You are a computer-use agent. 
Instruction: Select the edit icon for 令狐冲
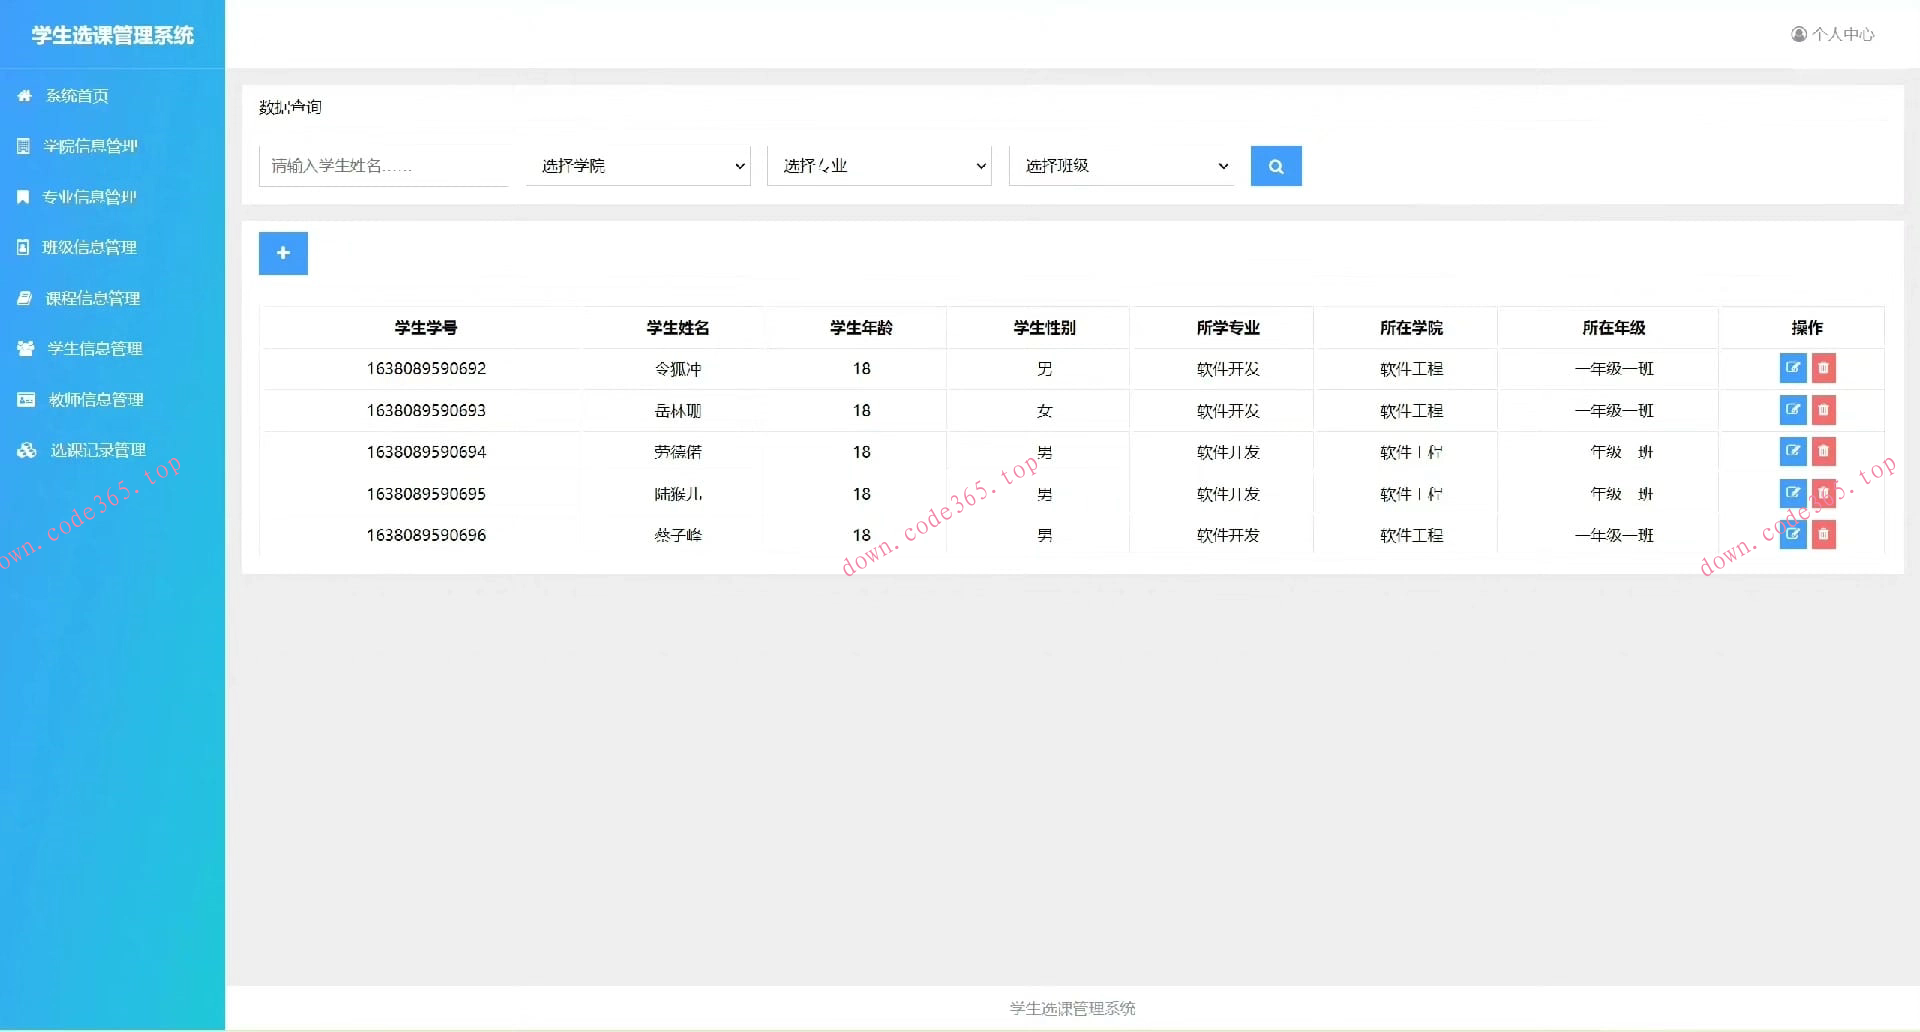pyautogui.click(x=1793, y=368)
